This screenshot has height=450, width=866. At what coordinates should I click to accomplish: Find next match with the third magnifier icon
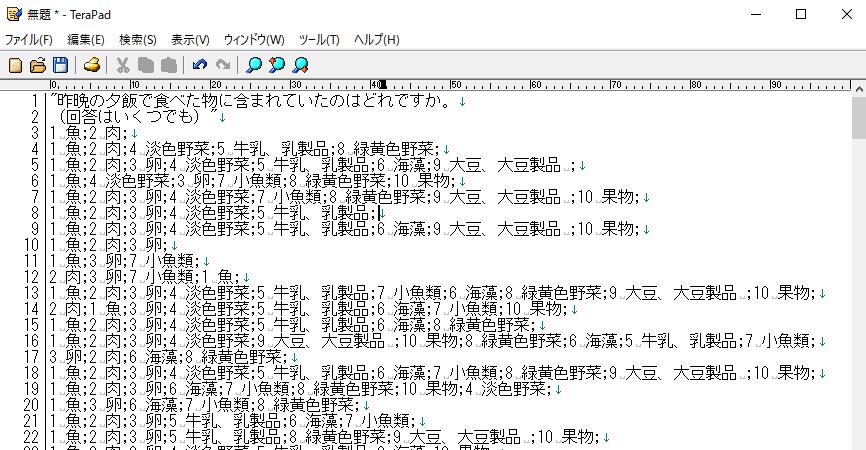(x=300, y=66)
